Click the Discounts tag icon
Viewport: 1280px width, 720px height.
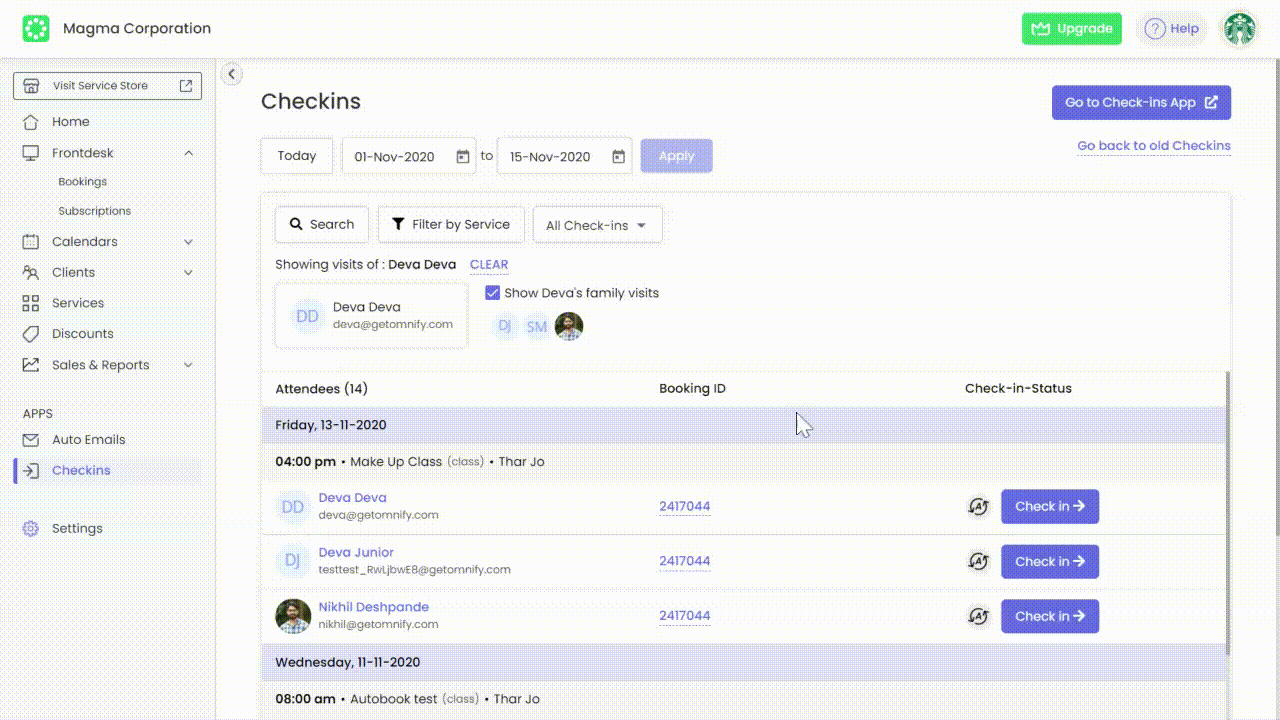click(x=31, y=334)
